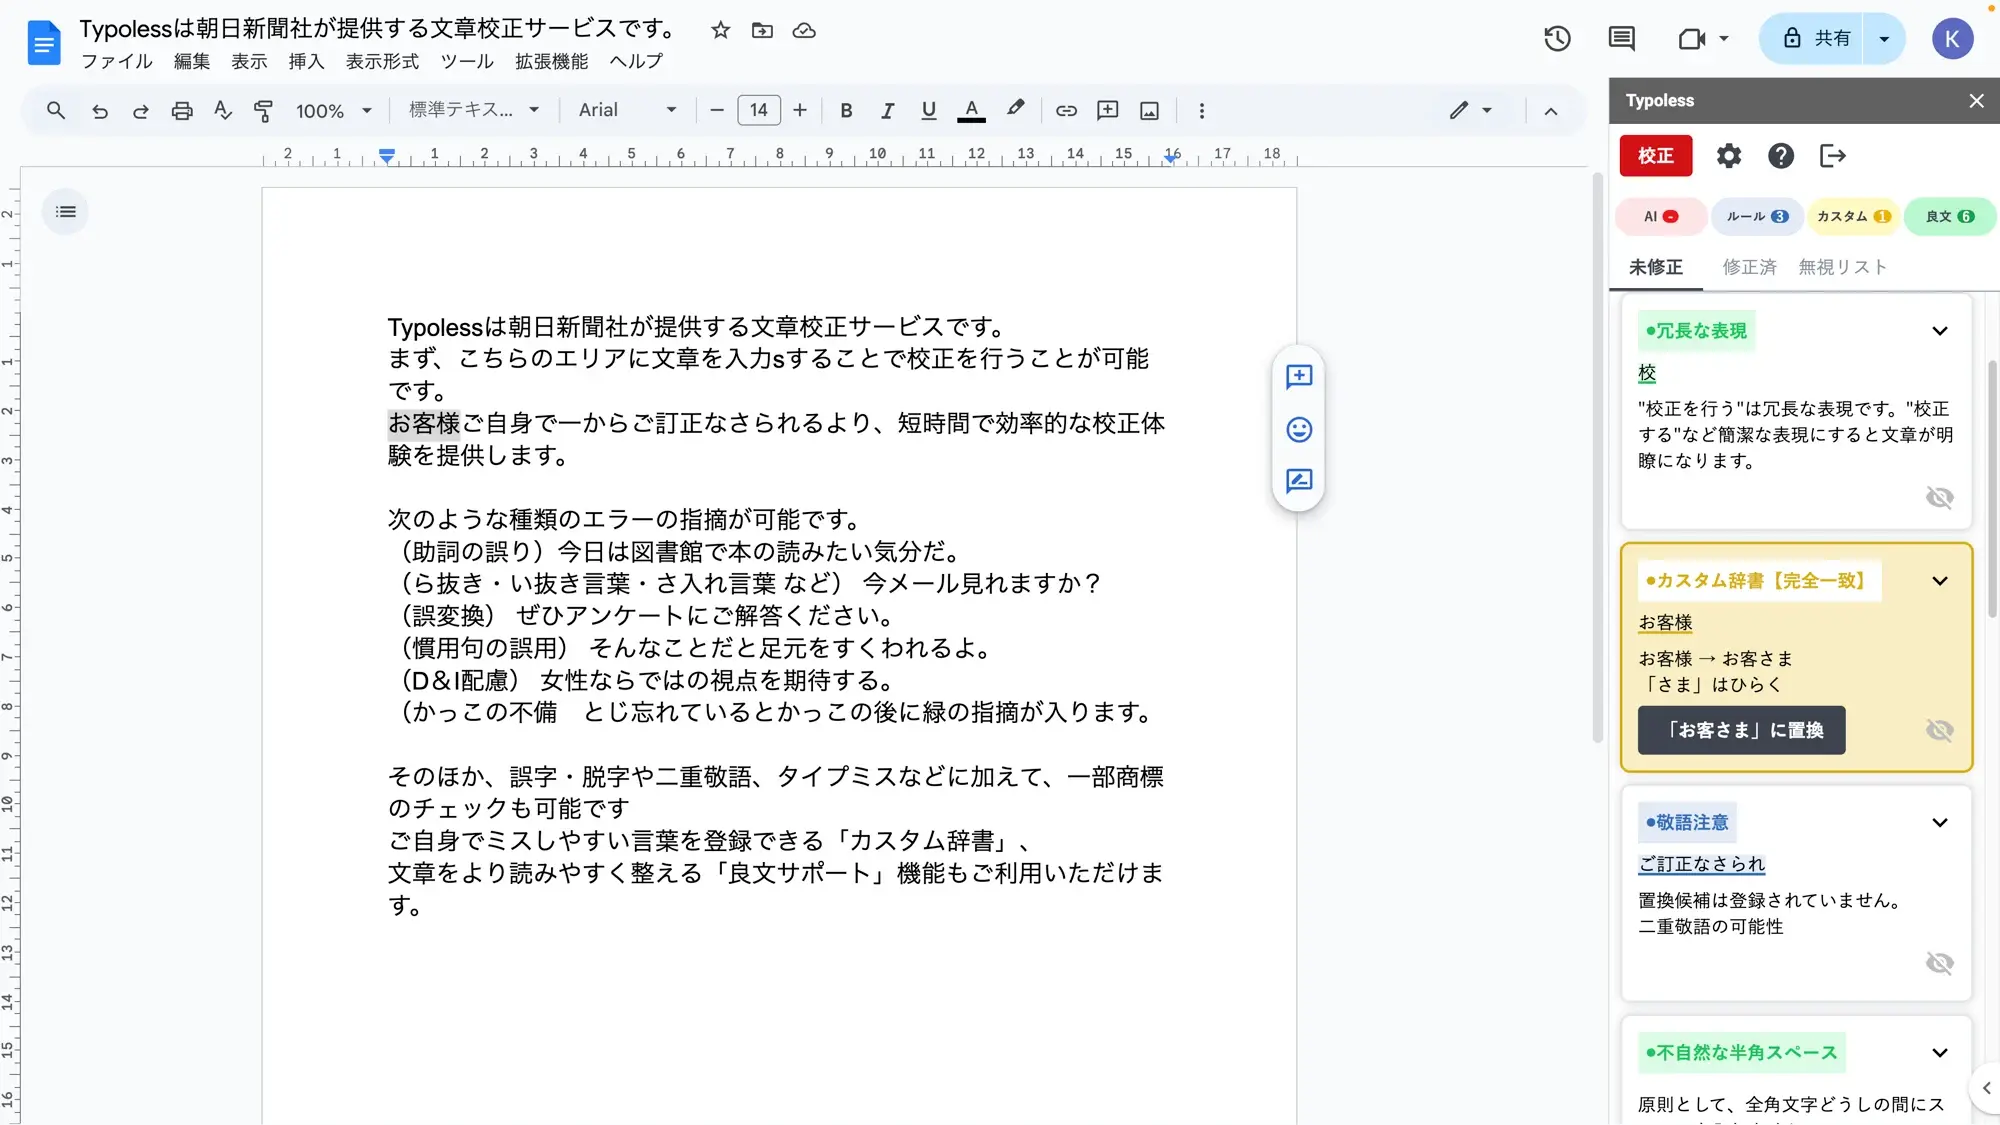The height and width of the screenshot is (1125, 2000).
Task: Click the search menus magnifier icon
Action: 56,110
